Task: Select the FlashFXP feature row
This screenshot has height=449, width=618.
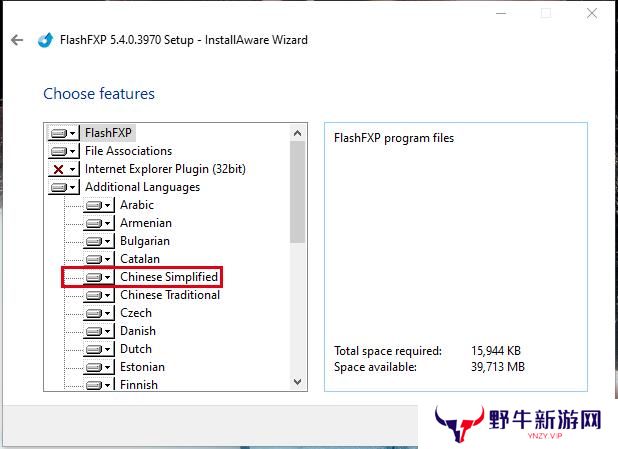Action: (108, 133)
